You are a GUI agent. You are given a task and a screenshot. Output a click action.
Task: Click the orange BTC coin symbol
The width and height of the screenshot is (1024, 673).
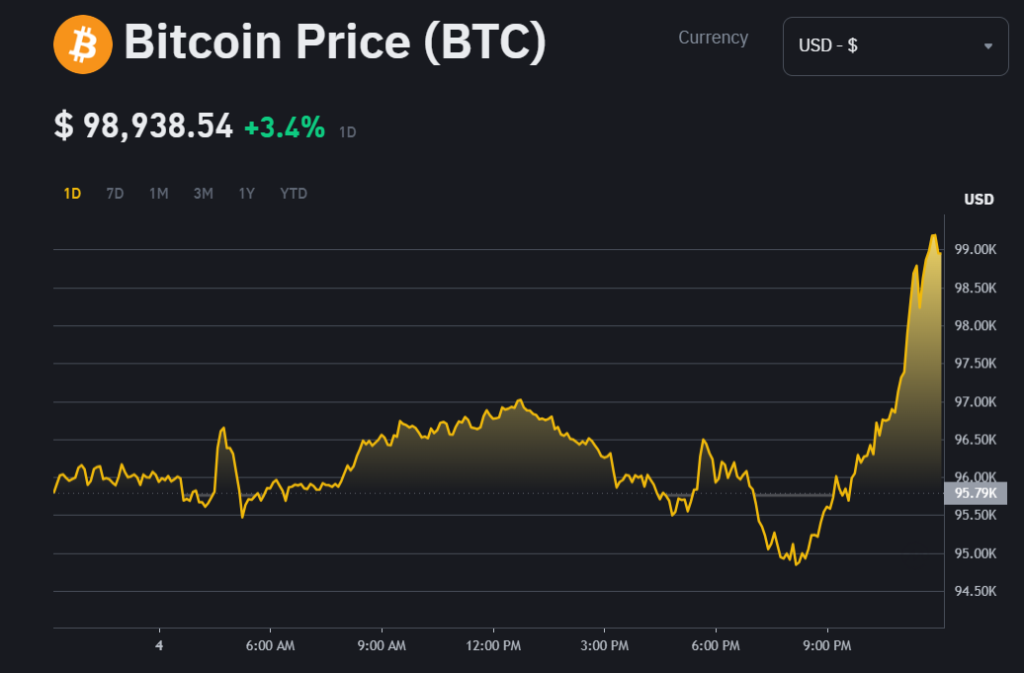81,44
